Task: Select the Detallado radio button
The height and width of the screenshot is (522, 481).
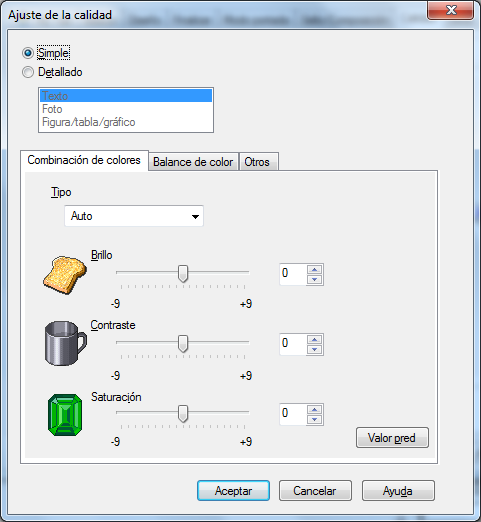Action: pyautogui.click(x=28, y=72)
